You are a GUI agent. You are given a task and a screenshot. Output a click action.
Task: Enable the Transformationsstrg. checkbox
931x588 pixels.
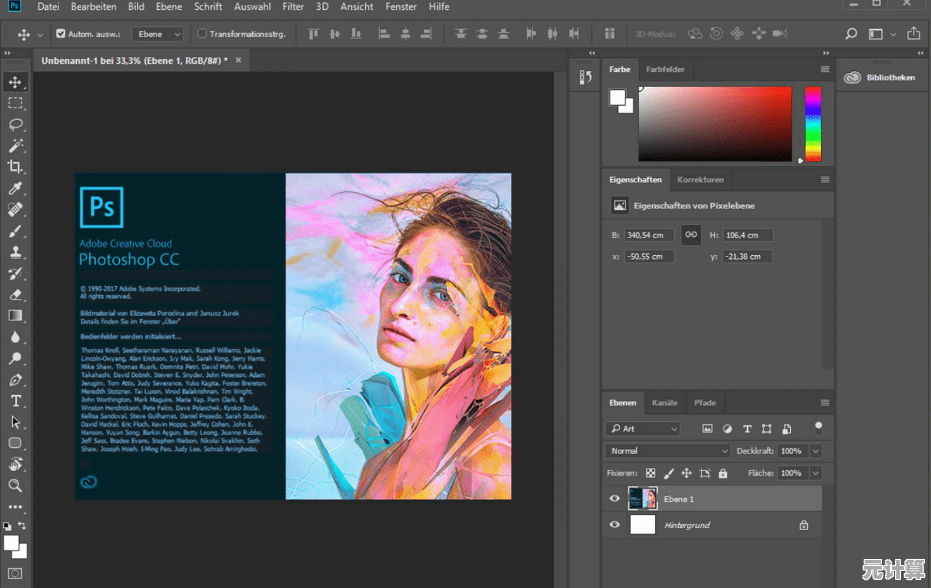[x=203, y=34]
